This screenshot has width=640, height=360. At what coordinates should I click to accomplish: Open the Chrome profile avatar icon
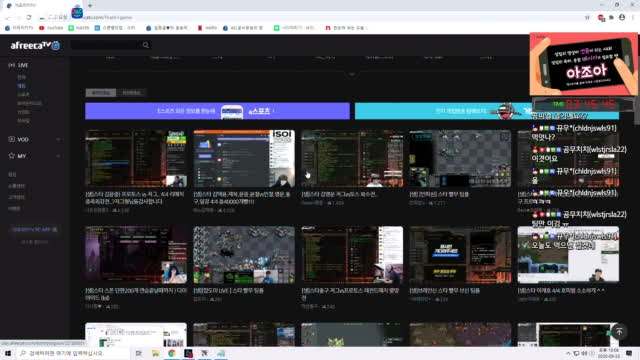[622, 18]
